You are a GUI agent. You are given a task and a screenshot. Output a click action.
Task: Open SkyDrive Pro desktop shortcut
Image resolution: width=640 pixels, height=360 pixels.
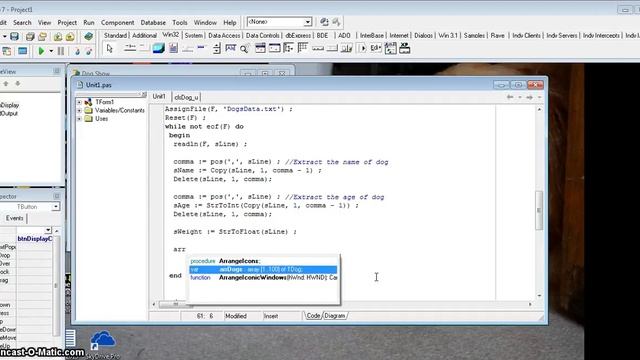(103, 345)
